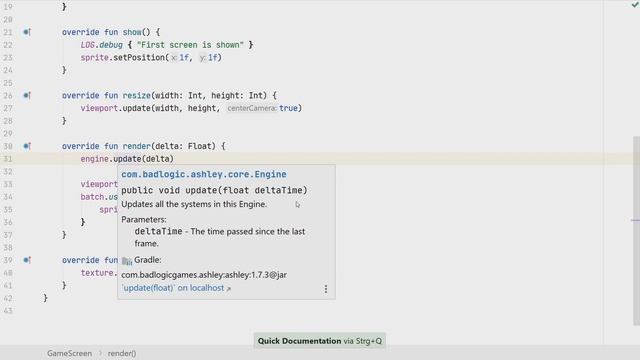Click the override gutter icon beside resize()
The height and width of the screenshot is (360, 640).
pos(27,96)
